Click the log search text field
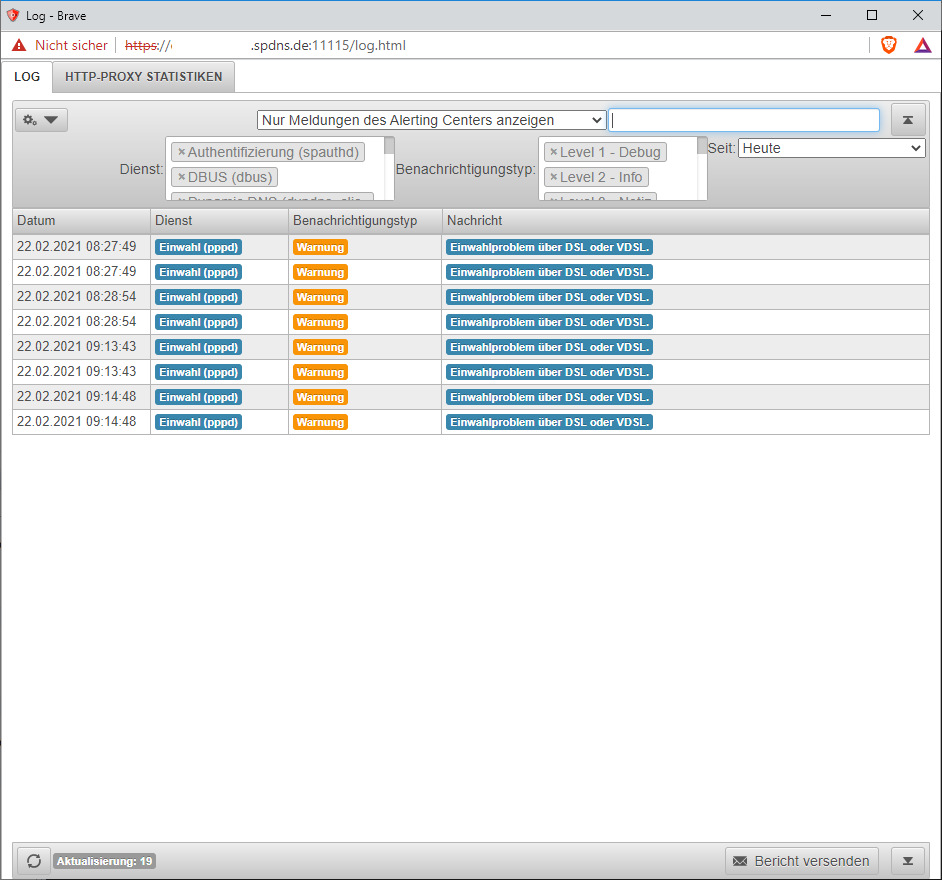This screenshot has width=942, height=880. pyautogui.click(x=744, y=120)
